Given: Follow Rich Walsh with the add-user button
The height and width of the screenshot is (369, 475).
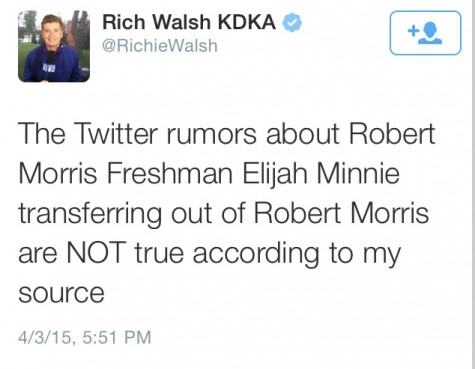Looking at the screenshot, I should coord(425,33).
